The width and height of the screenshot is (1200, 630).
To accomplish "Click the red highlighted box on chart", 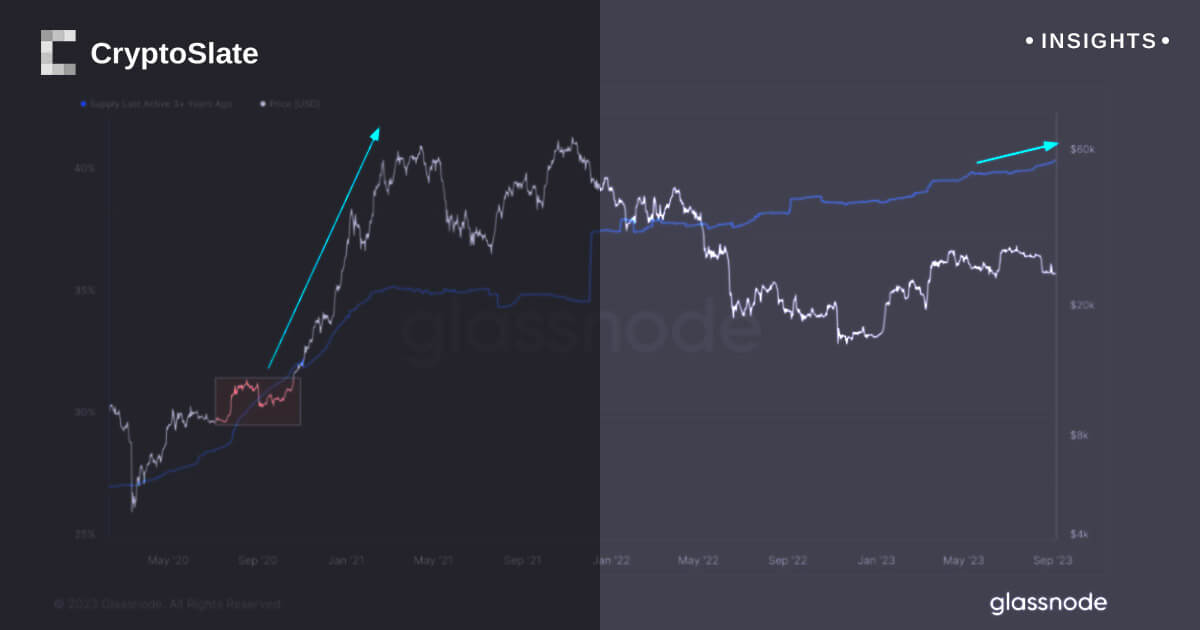I will pyautogui.click(x=257, y=401).
